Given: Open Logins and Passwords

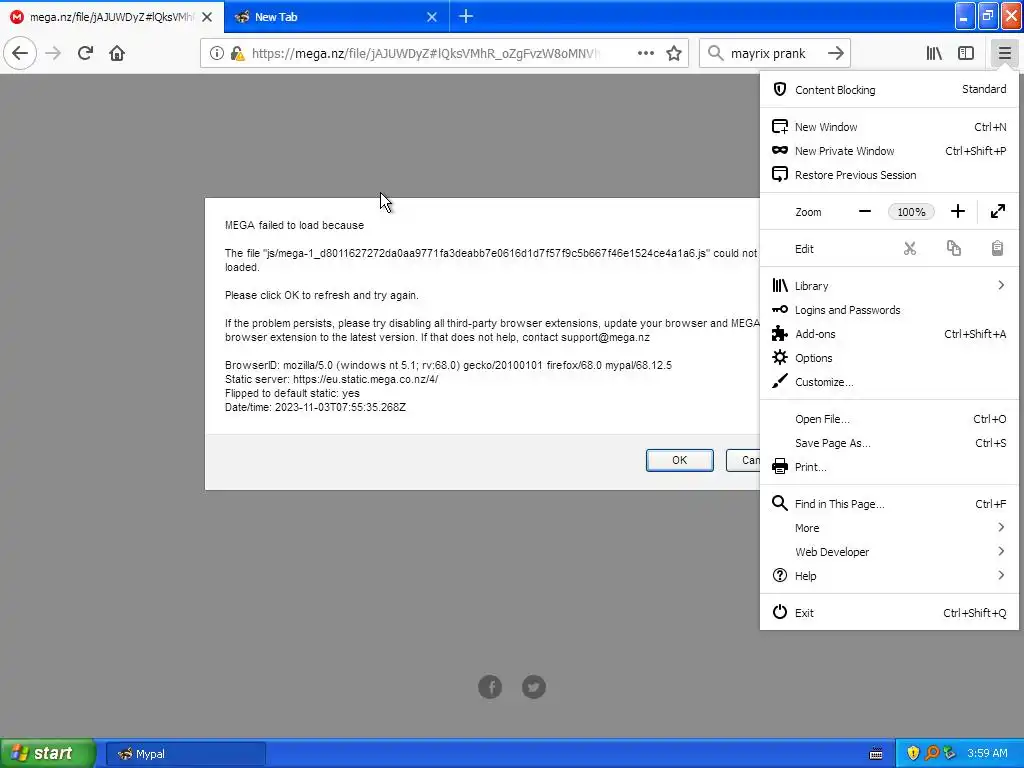Looking at the screenshot, I should (889, 310).
